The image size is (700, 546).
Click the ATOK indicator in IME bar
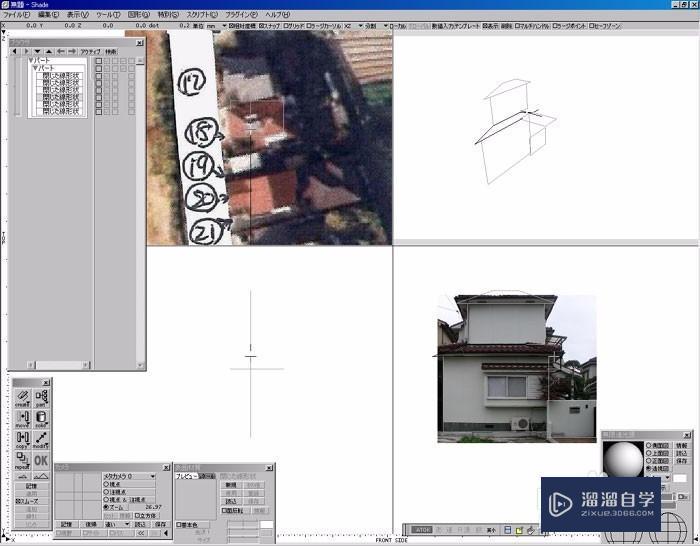click(x=421, y=530)
